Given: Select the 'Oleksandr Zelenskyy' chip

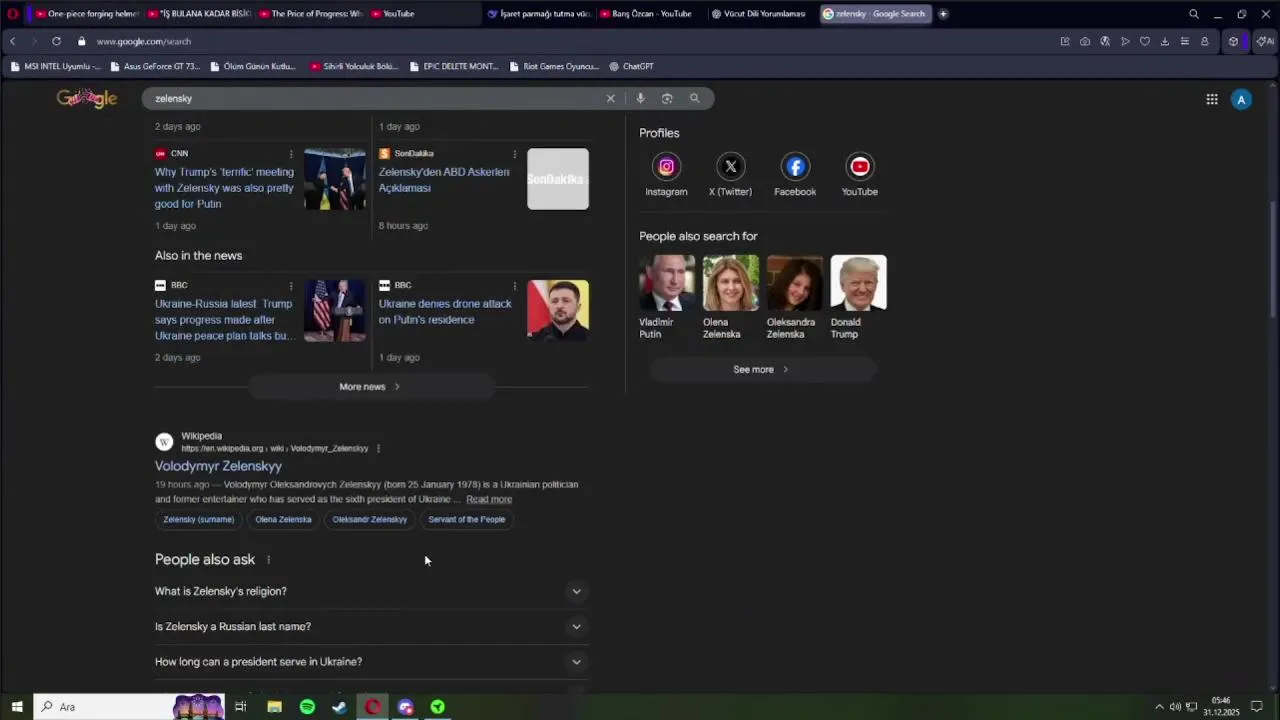Looking at the screenshot, I should 370,519.
